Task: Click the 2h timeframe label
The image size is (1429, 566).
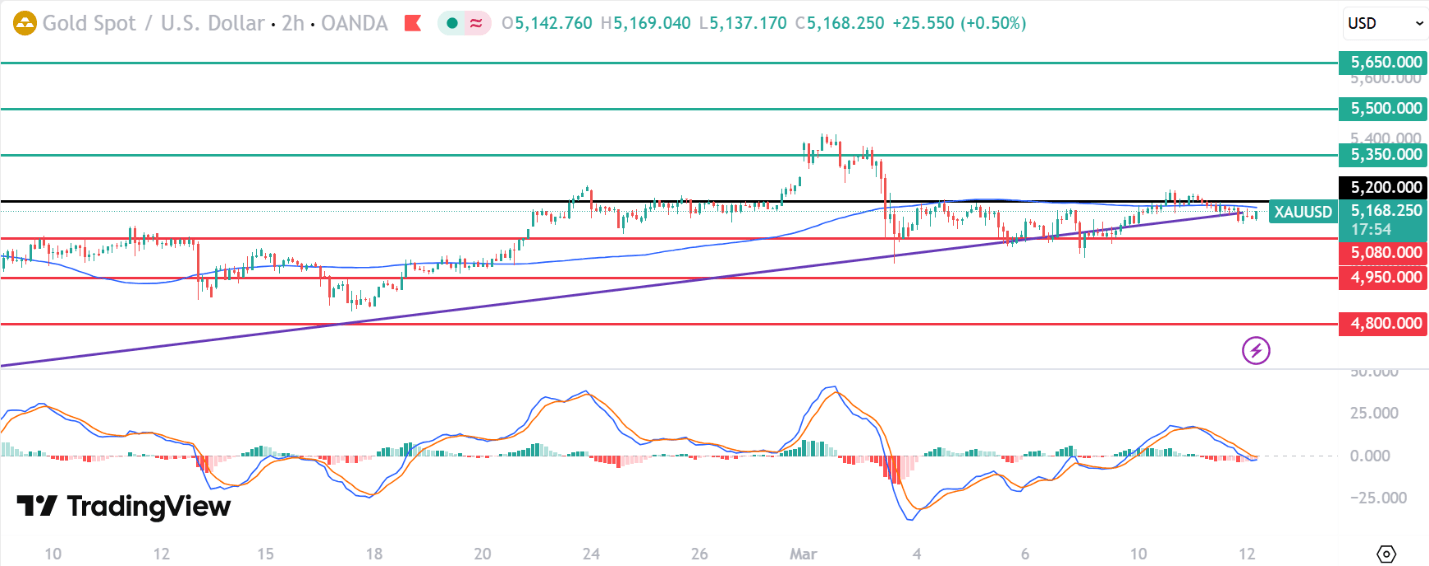Action: (x=293, y=23)
